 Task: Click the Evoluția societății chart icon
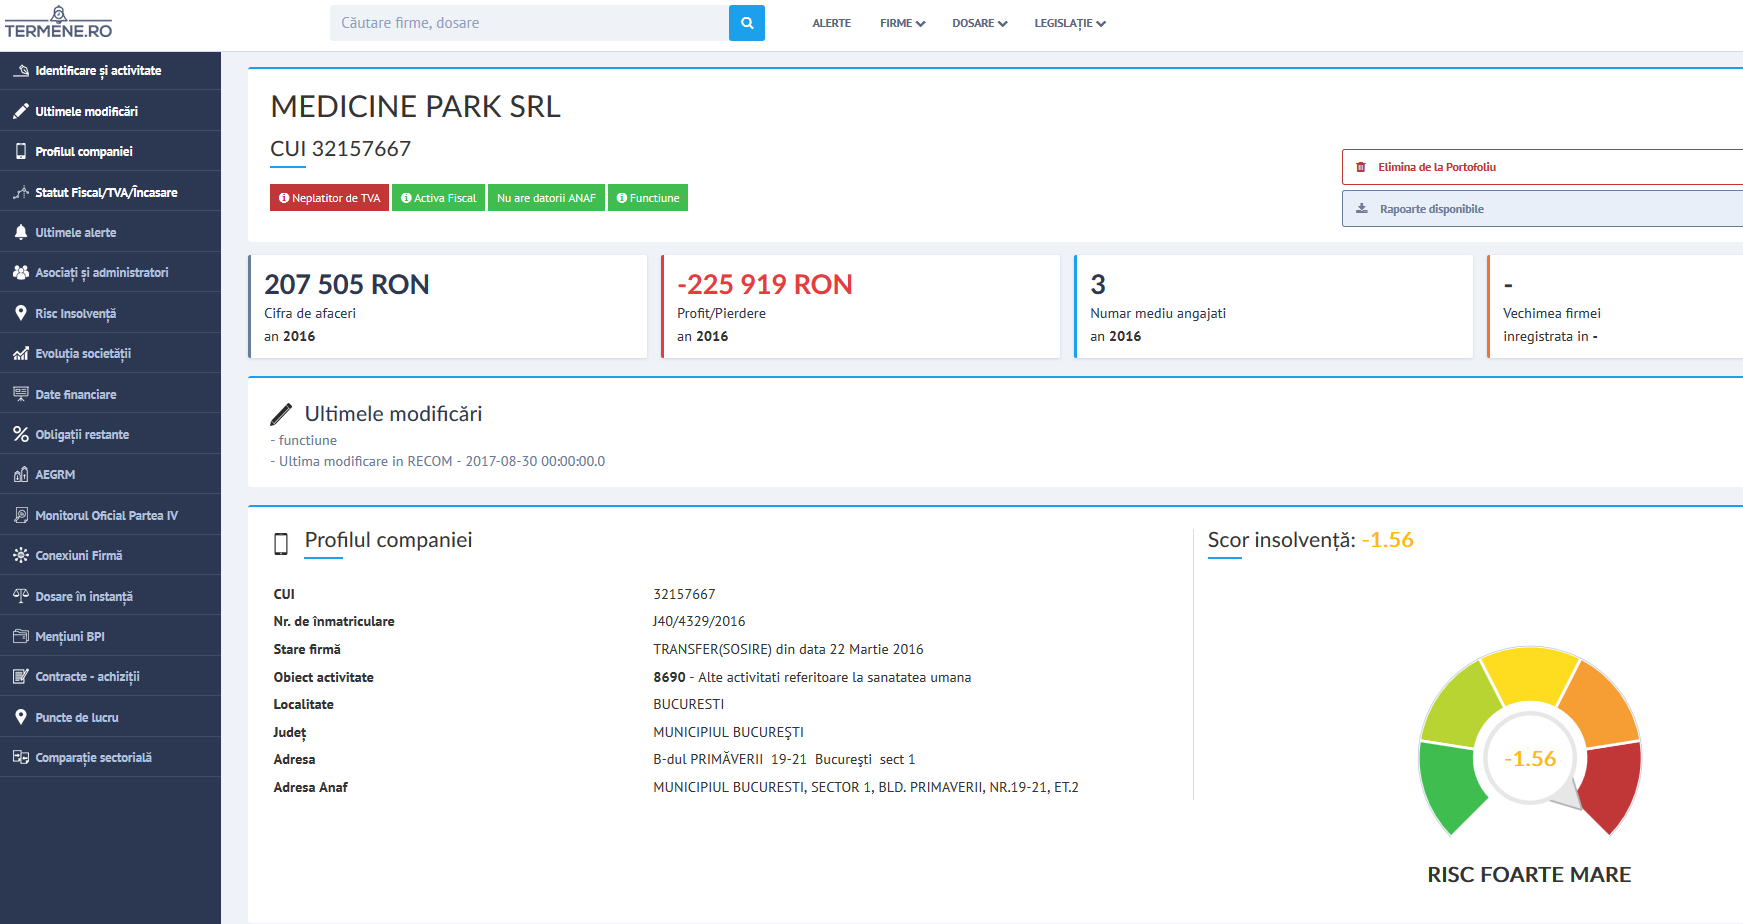[20, 354]
